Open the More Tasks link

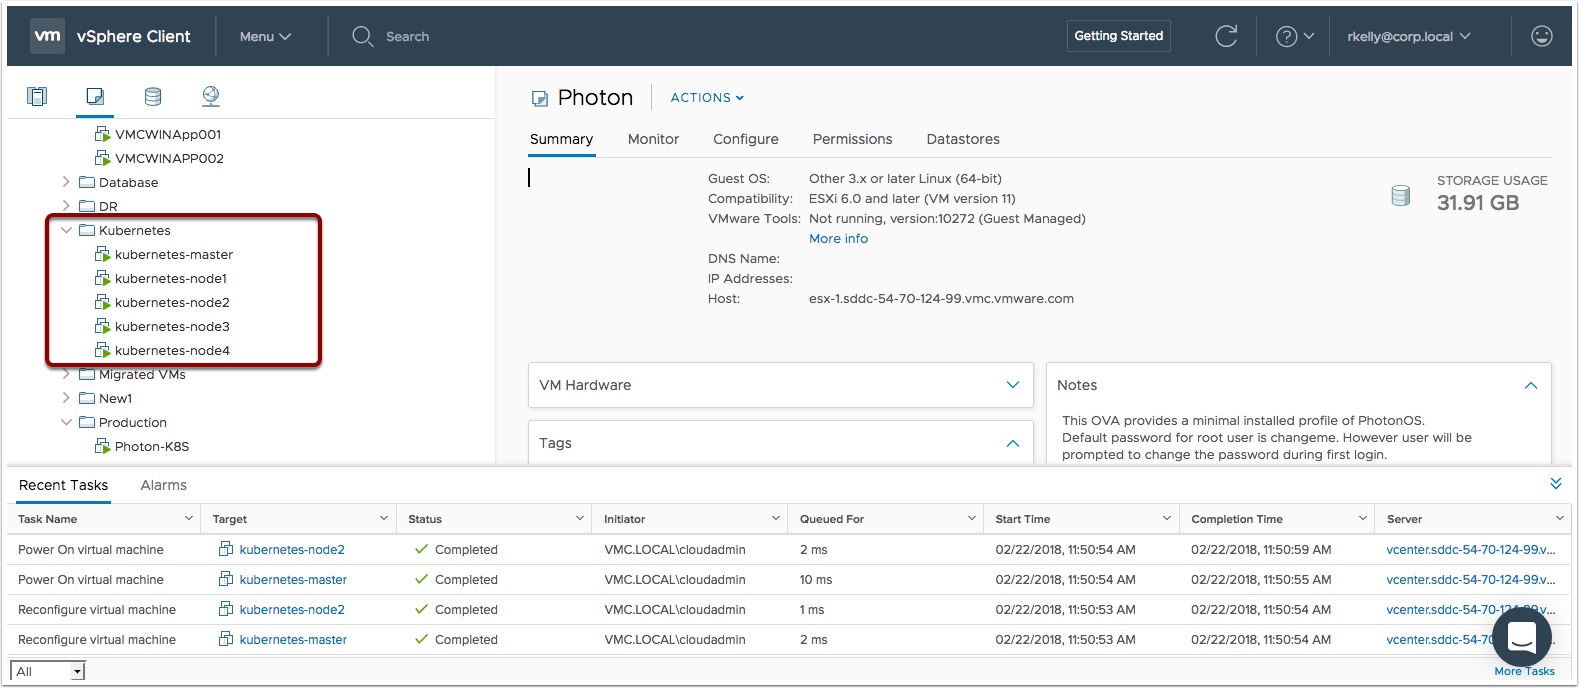click(x=1524, y=671)
